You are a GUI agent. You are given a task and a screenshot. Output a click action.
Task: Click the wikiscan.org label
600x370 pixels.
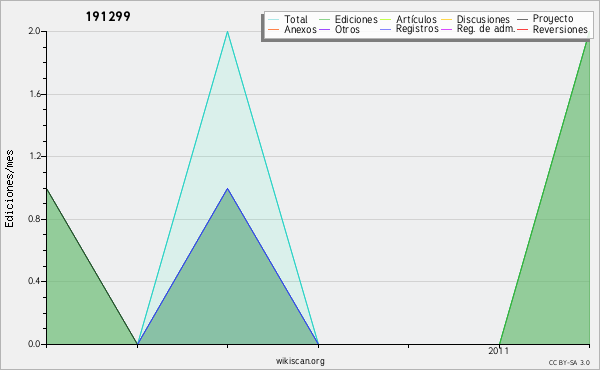300,361
